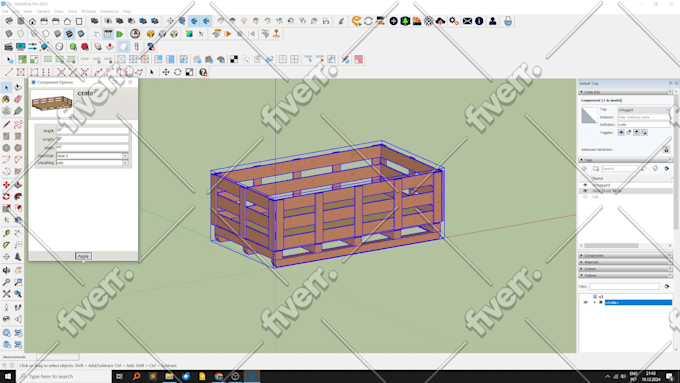Open the Help menu
Viewport: 680px width, 383px height.
127,11
